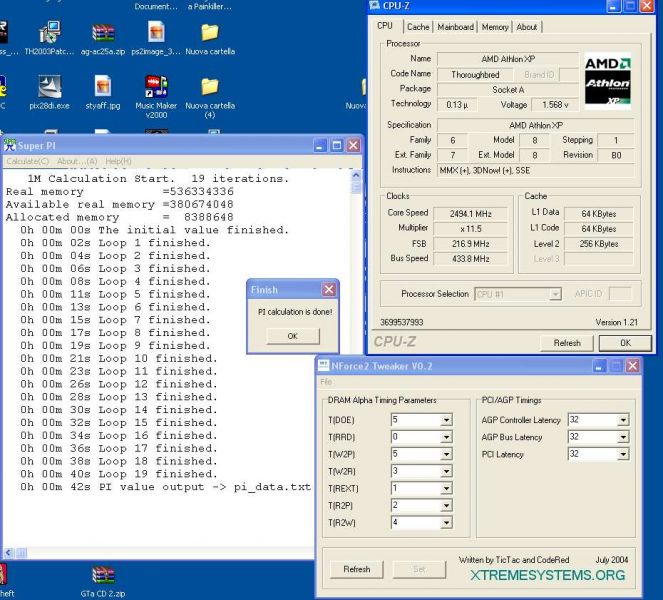The image size is (663, 600).
Task: Click 'PI value output -> pi_data.txt' line
Action: click(165, 487)
